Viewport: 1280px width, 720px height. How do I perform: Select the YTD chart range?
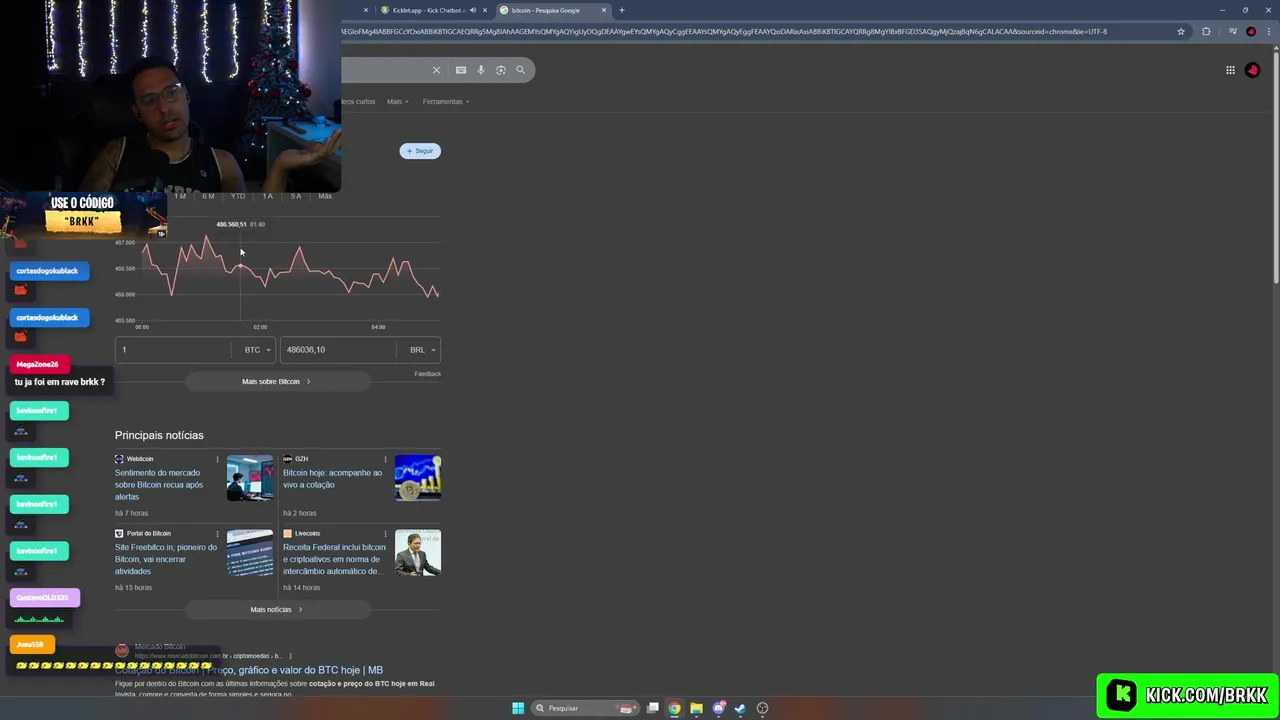(238, 196)
